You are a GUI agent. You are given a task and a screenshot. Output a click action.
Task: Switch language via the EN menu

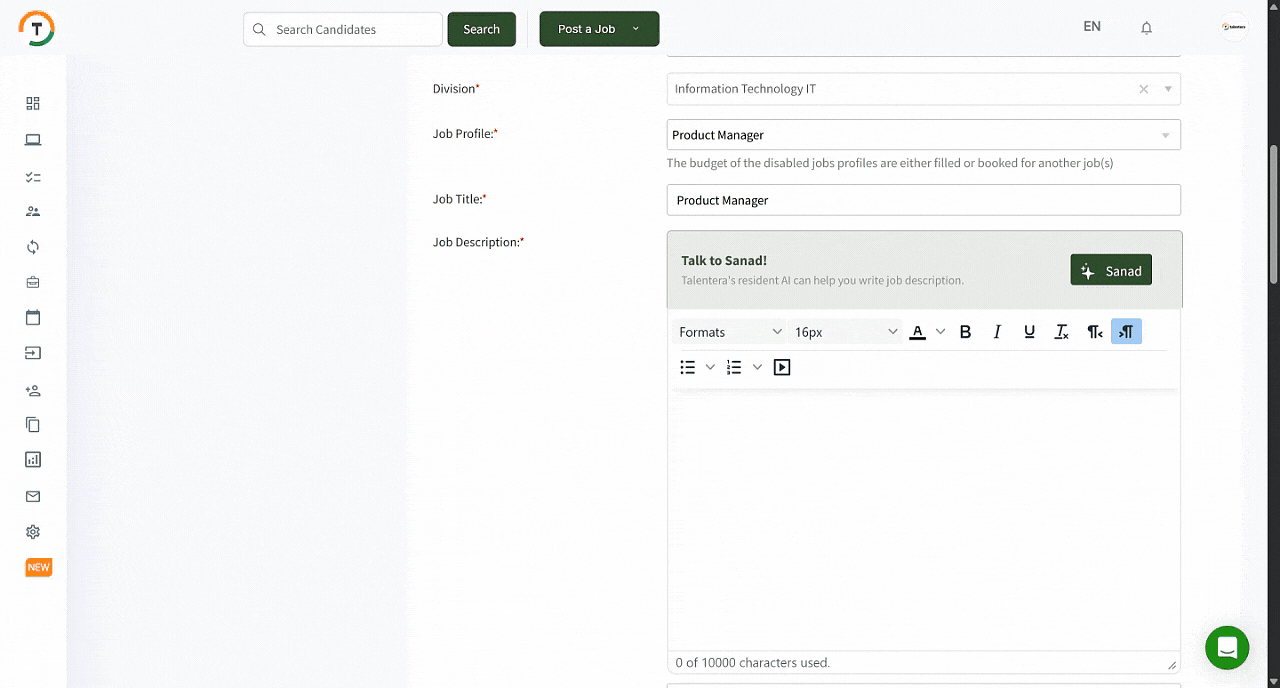[1091, 27]
